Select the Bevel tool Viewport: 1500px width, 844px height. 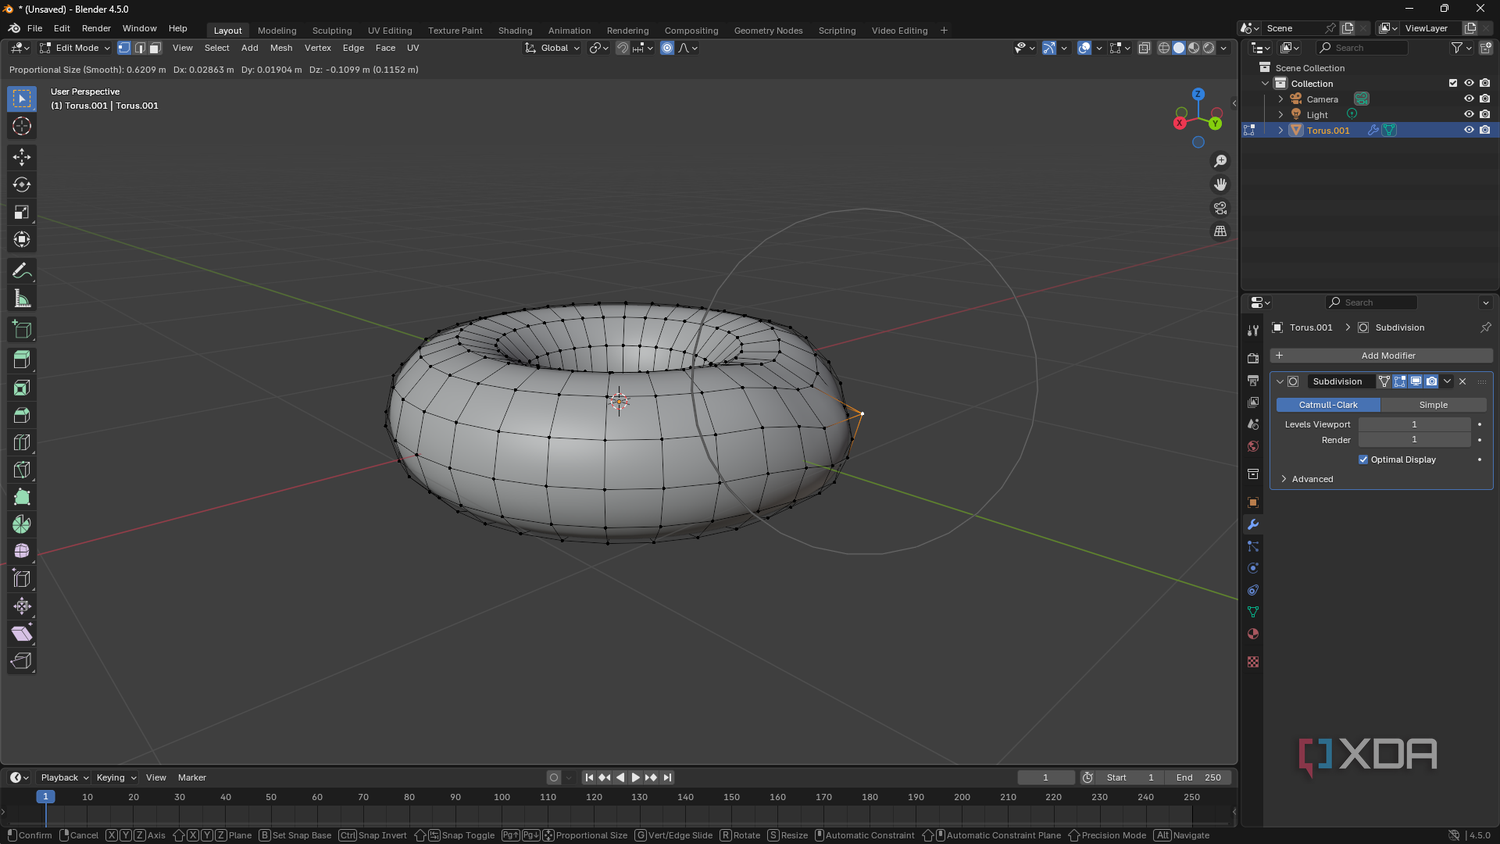pyautogui.click(x=22, y=415)
